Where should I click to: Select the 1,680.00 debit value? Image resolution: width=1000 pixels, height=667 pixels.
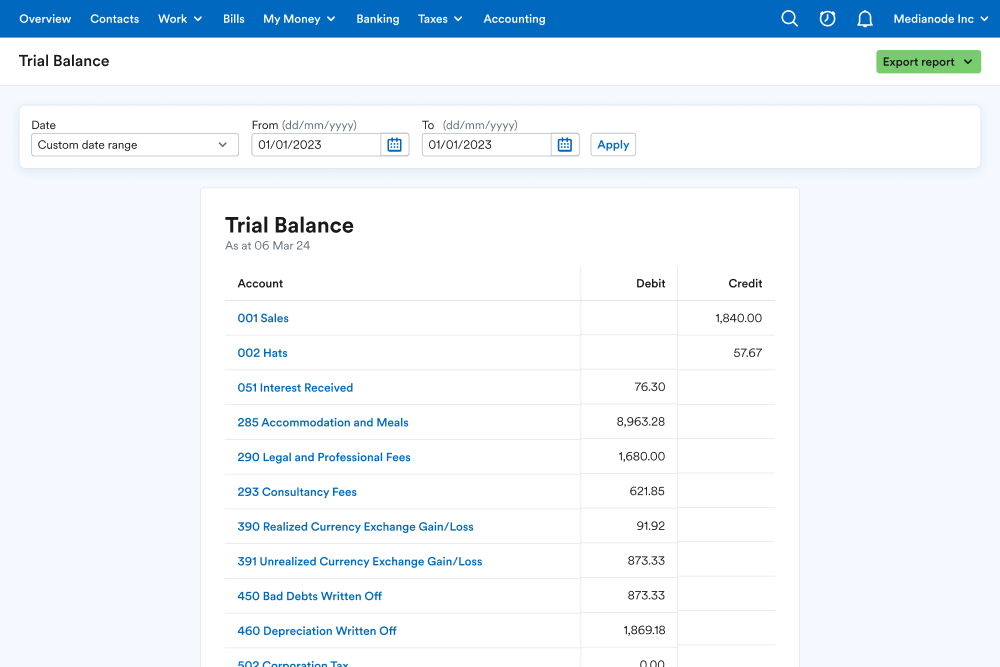click(642, 457)
